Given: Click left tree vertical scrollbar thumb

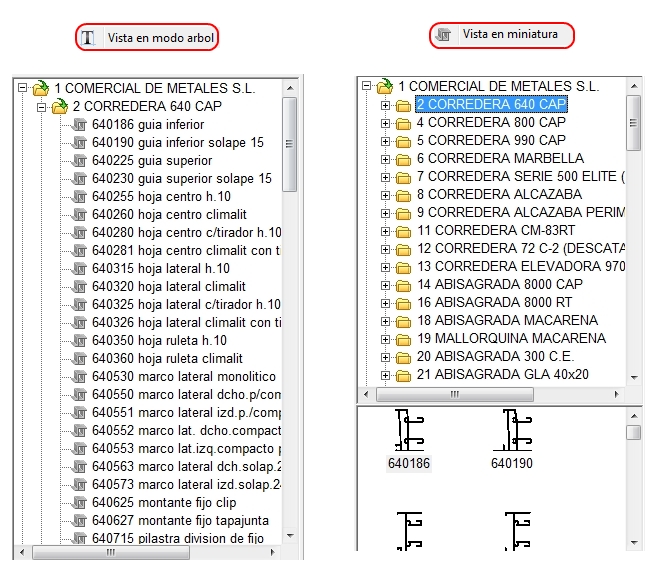Looking at the screenshot, I should pos(290,144).
